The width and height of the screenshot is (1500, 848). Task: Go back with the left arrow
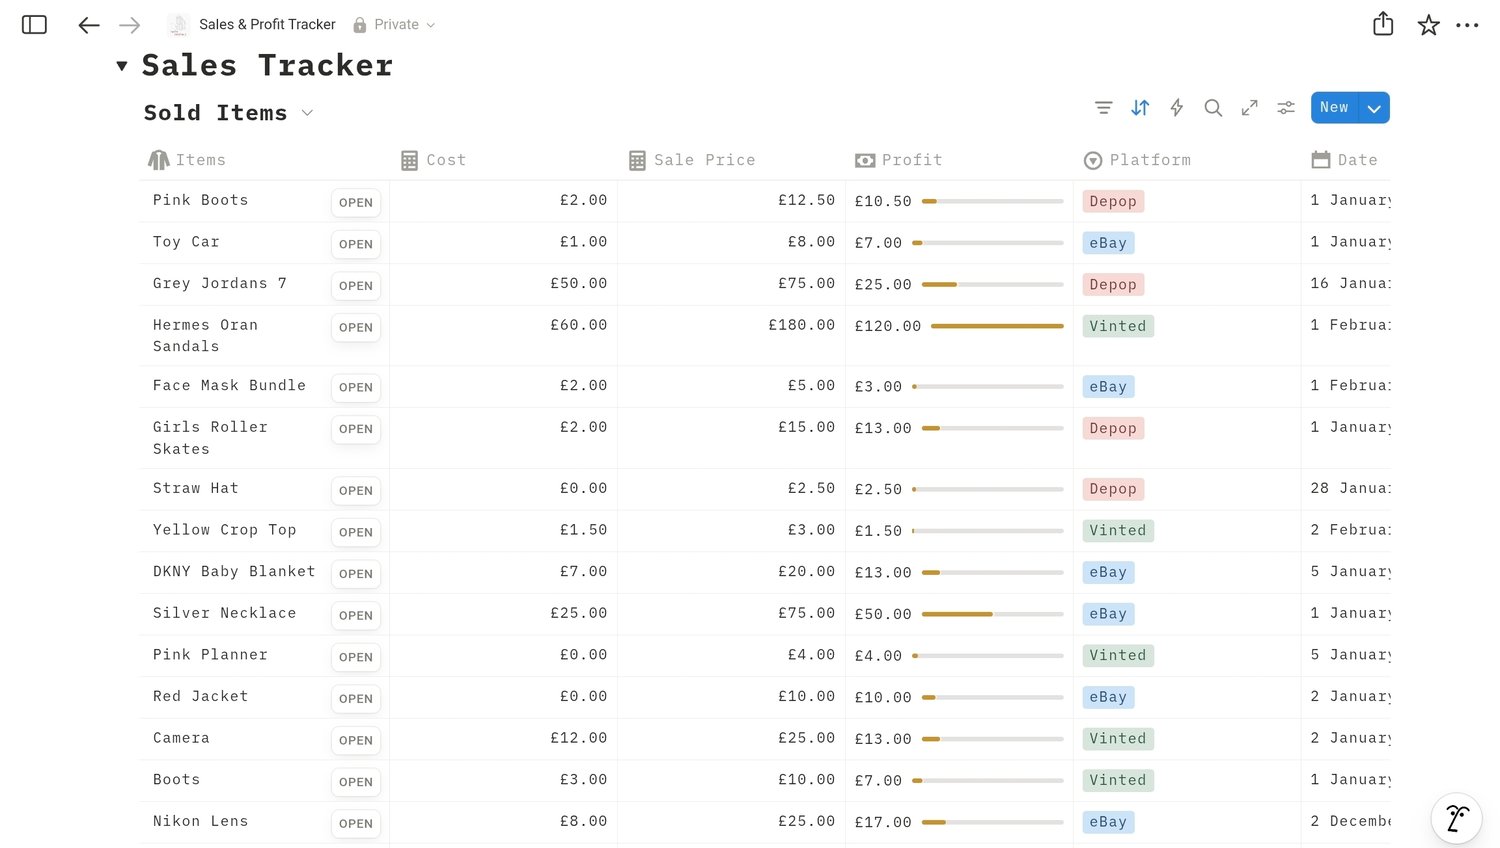click(x=89, y=25)
